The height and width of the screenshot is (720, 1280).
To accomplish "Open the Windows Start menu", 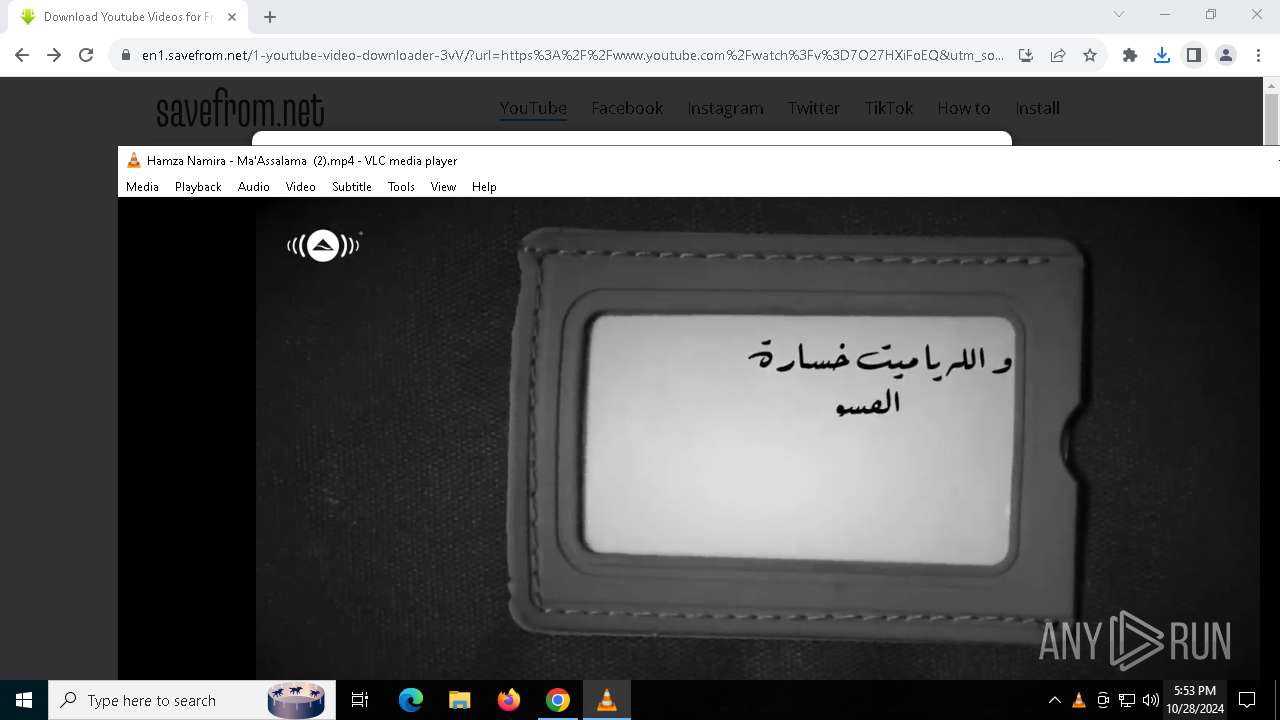I will [x=24, y=700].
